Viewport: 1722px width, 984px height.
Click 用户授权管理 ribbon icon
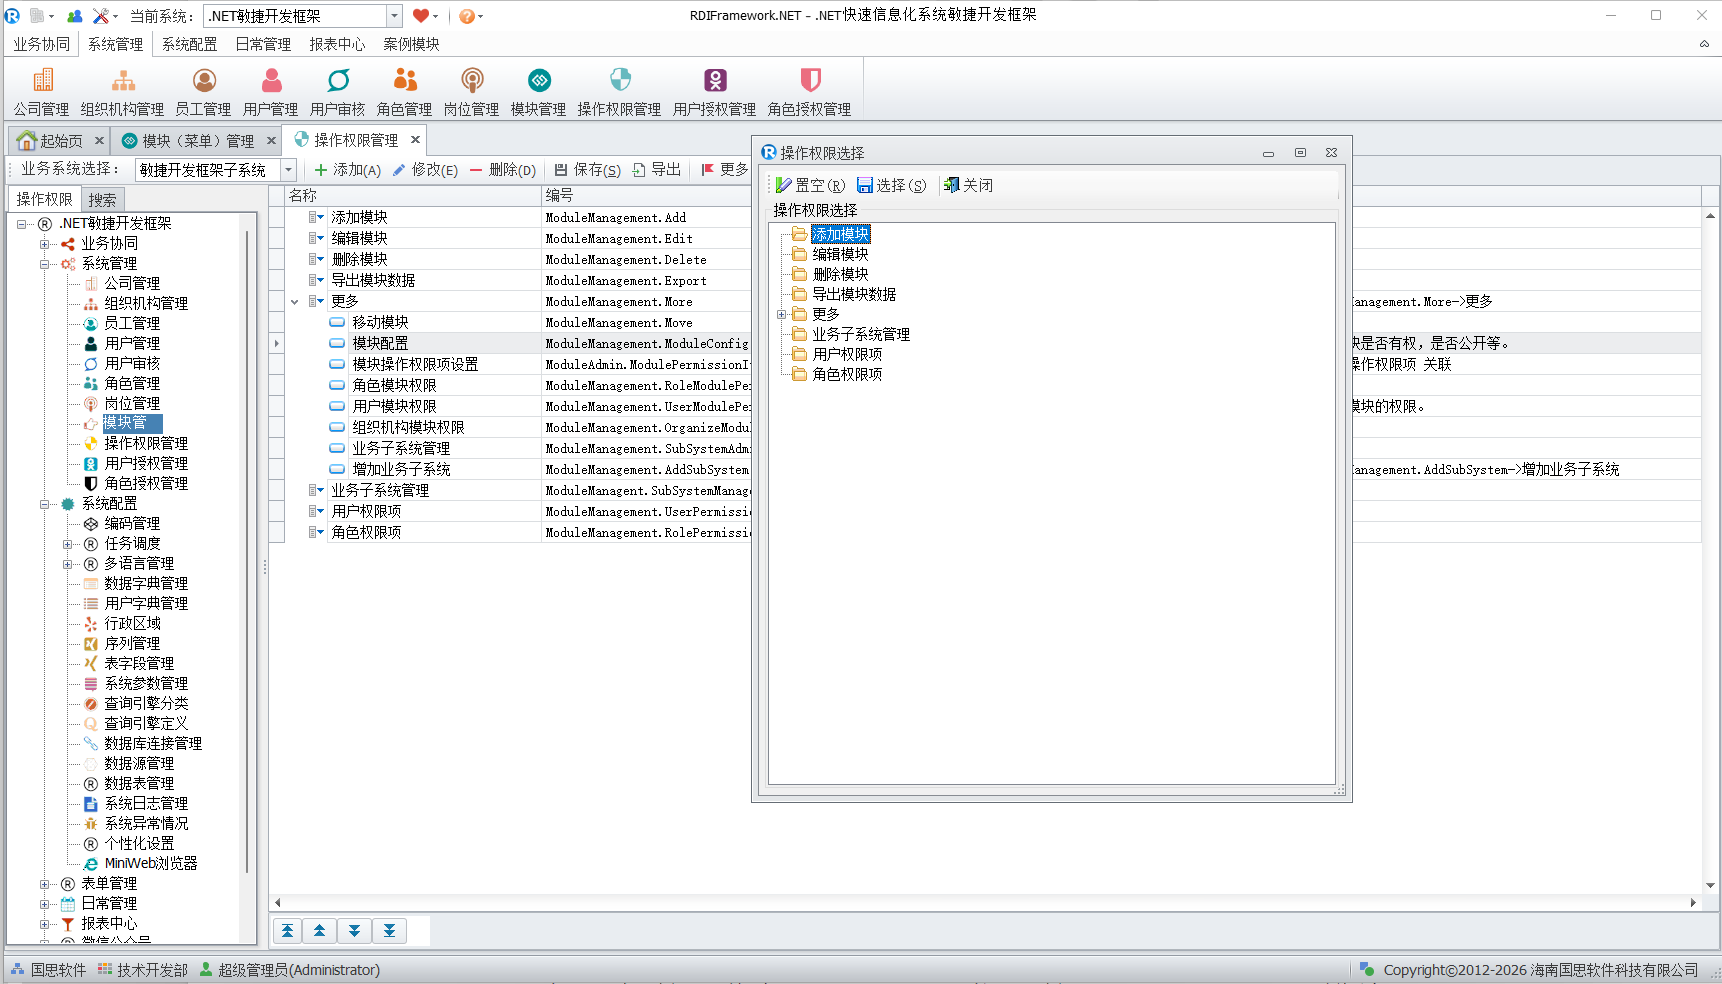(x=715, y=81)
